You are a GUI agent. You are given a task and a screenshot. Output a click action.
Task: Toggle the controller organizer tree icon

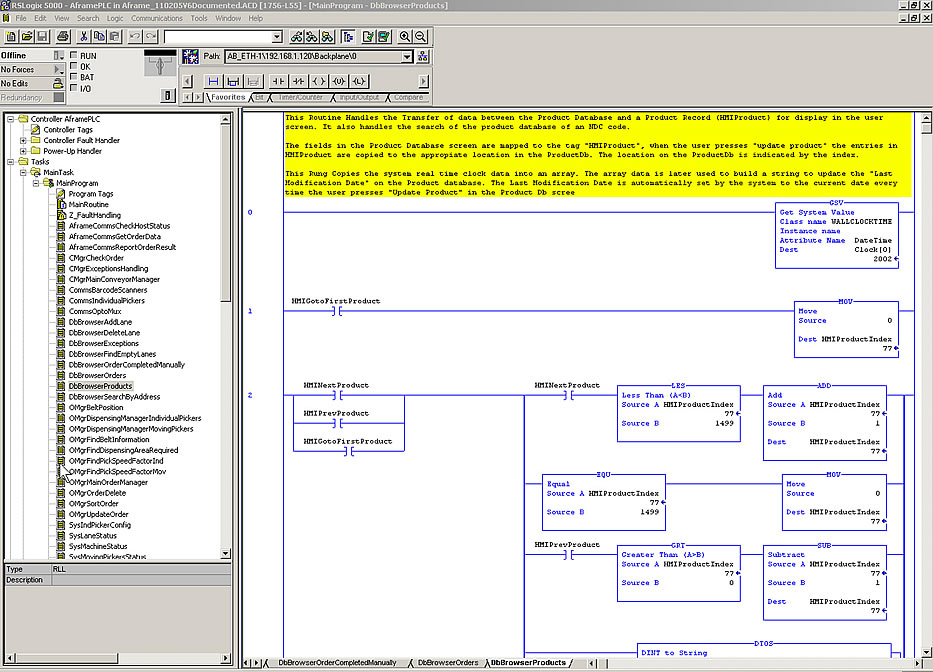pos(348,37)
